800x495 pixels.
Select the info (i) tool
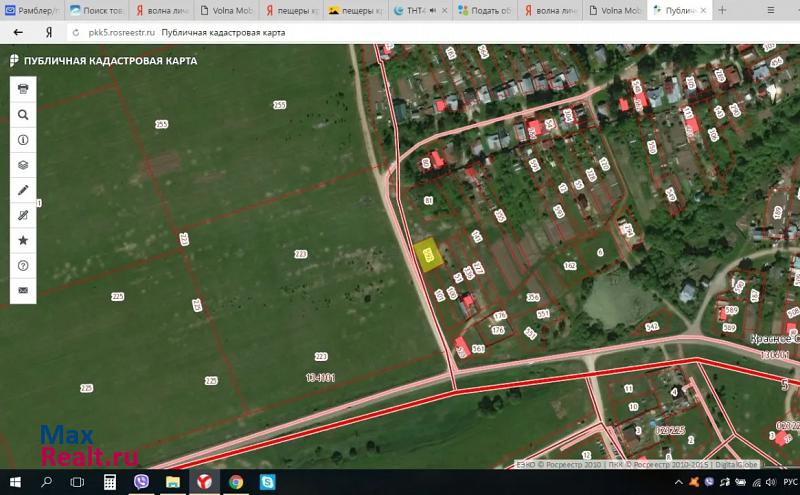[x=23, y=140]
